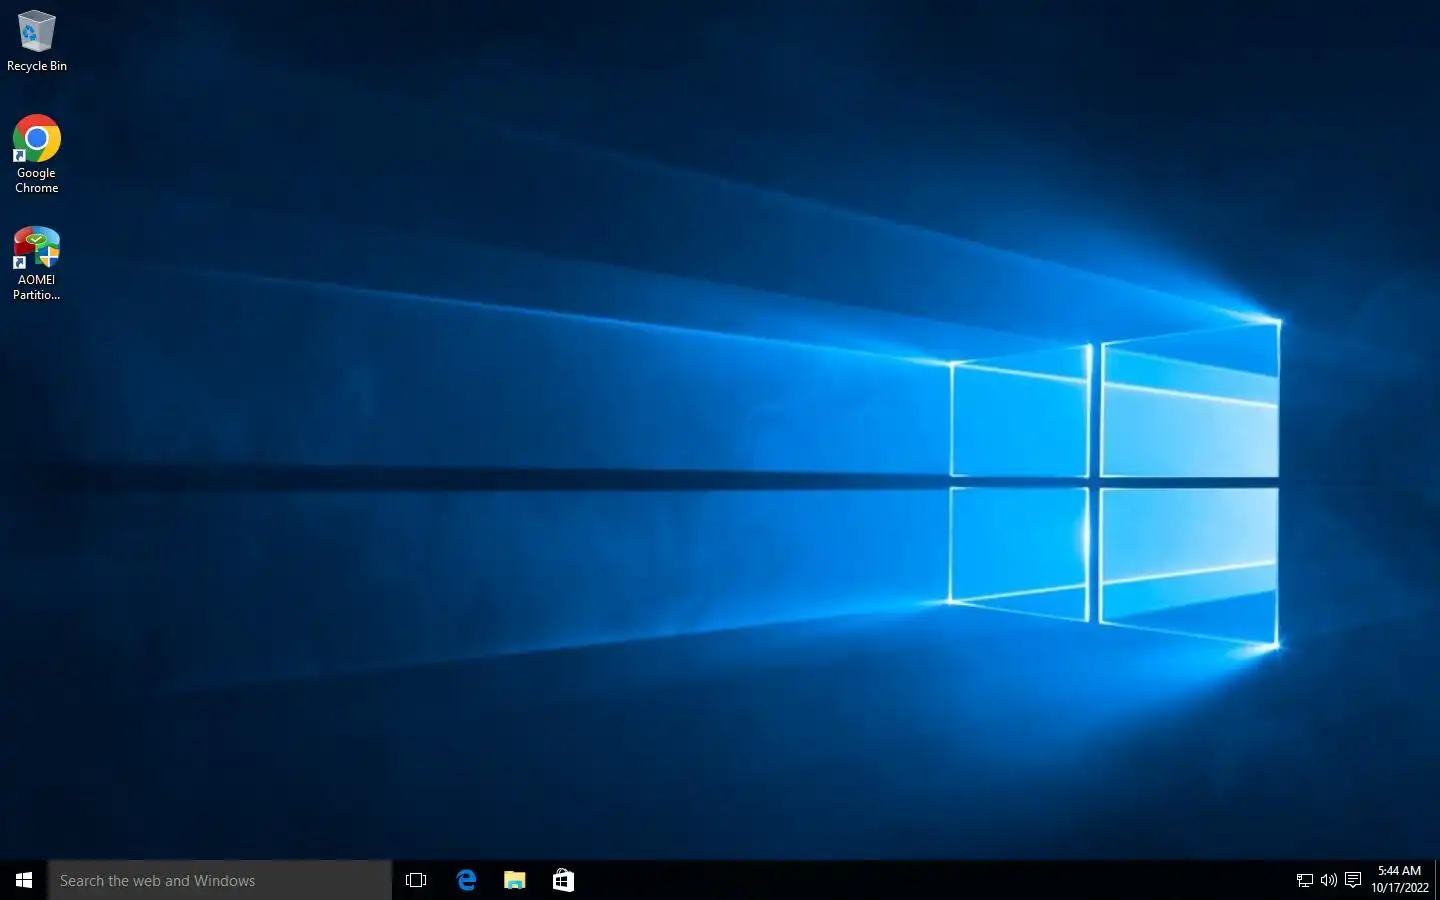Open the volume control tray icon
1440x900 pixels.
pyautogui.click(x=1329, y=880)
